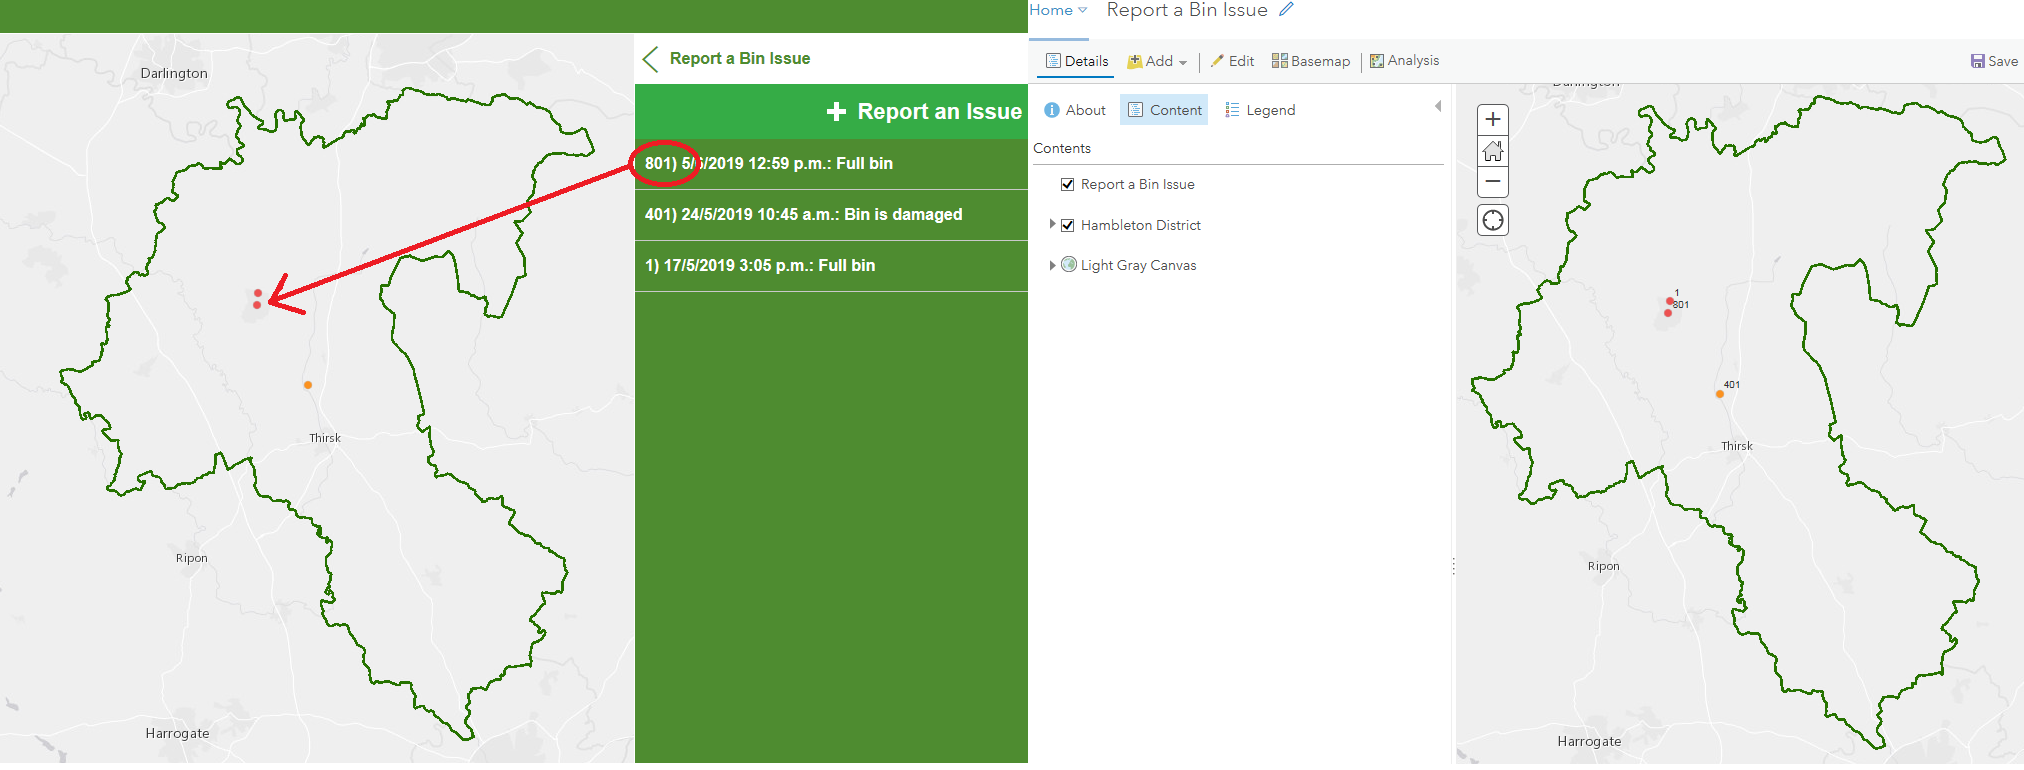Screen dimensions: 2024x770
Task: Switch to the Legend tab
Action: [x=1260, y=110]
